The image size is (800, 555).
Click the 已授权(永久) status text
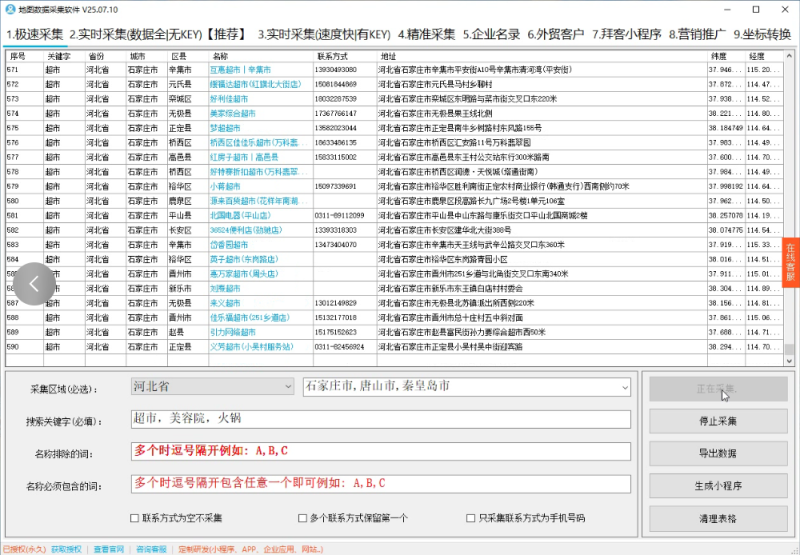click(x=24, y=549)
